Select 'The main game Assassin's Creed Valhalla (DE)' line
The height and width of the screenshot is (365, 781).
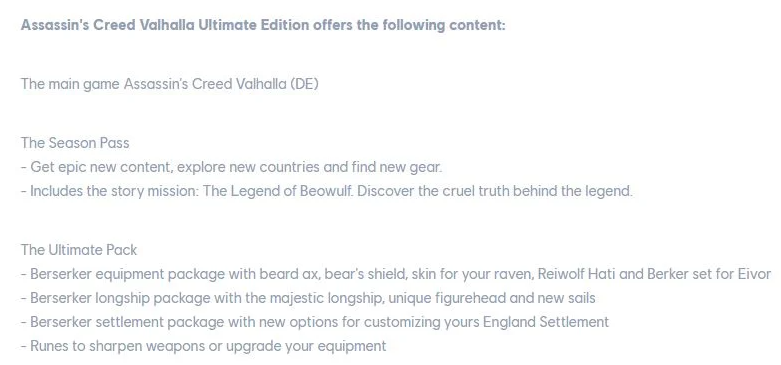169,84
